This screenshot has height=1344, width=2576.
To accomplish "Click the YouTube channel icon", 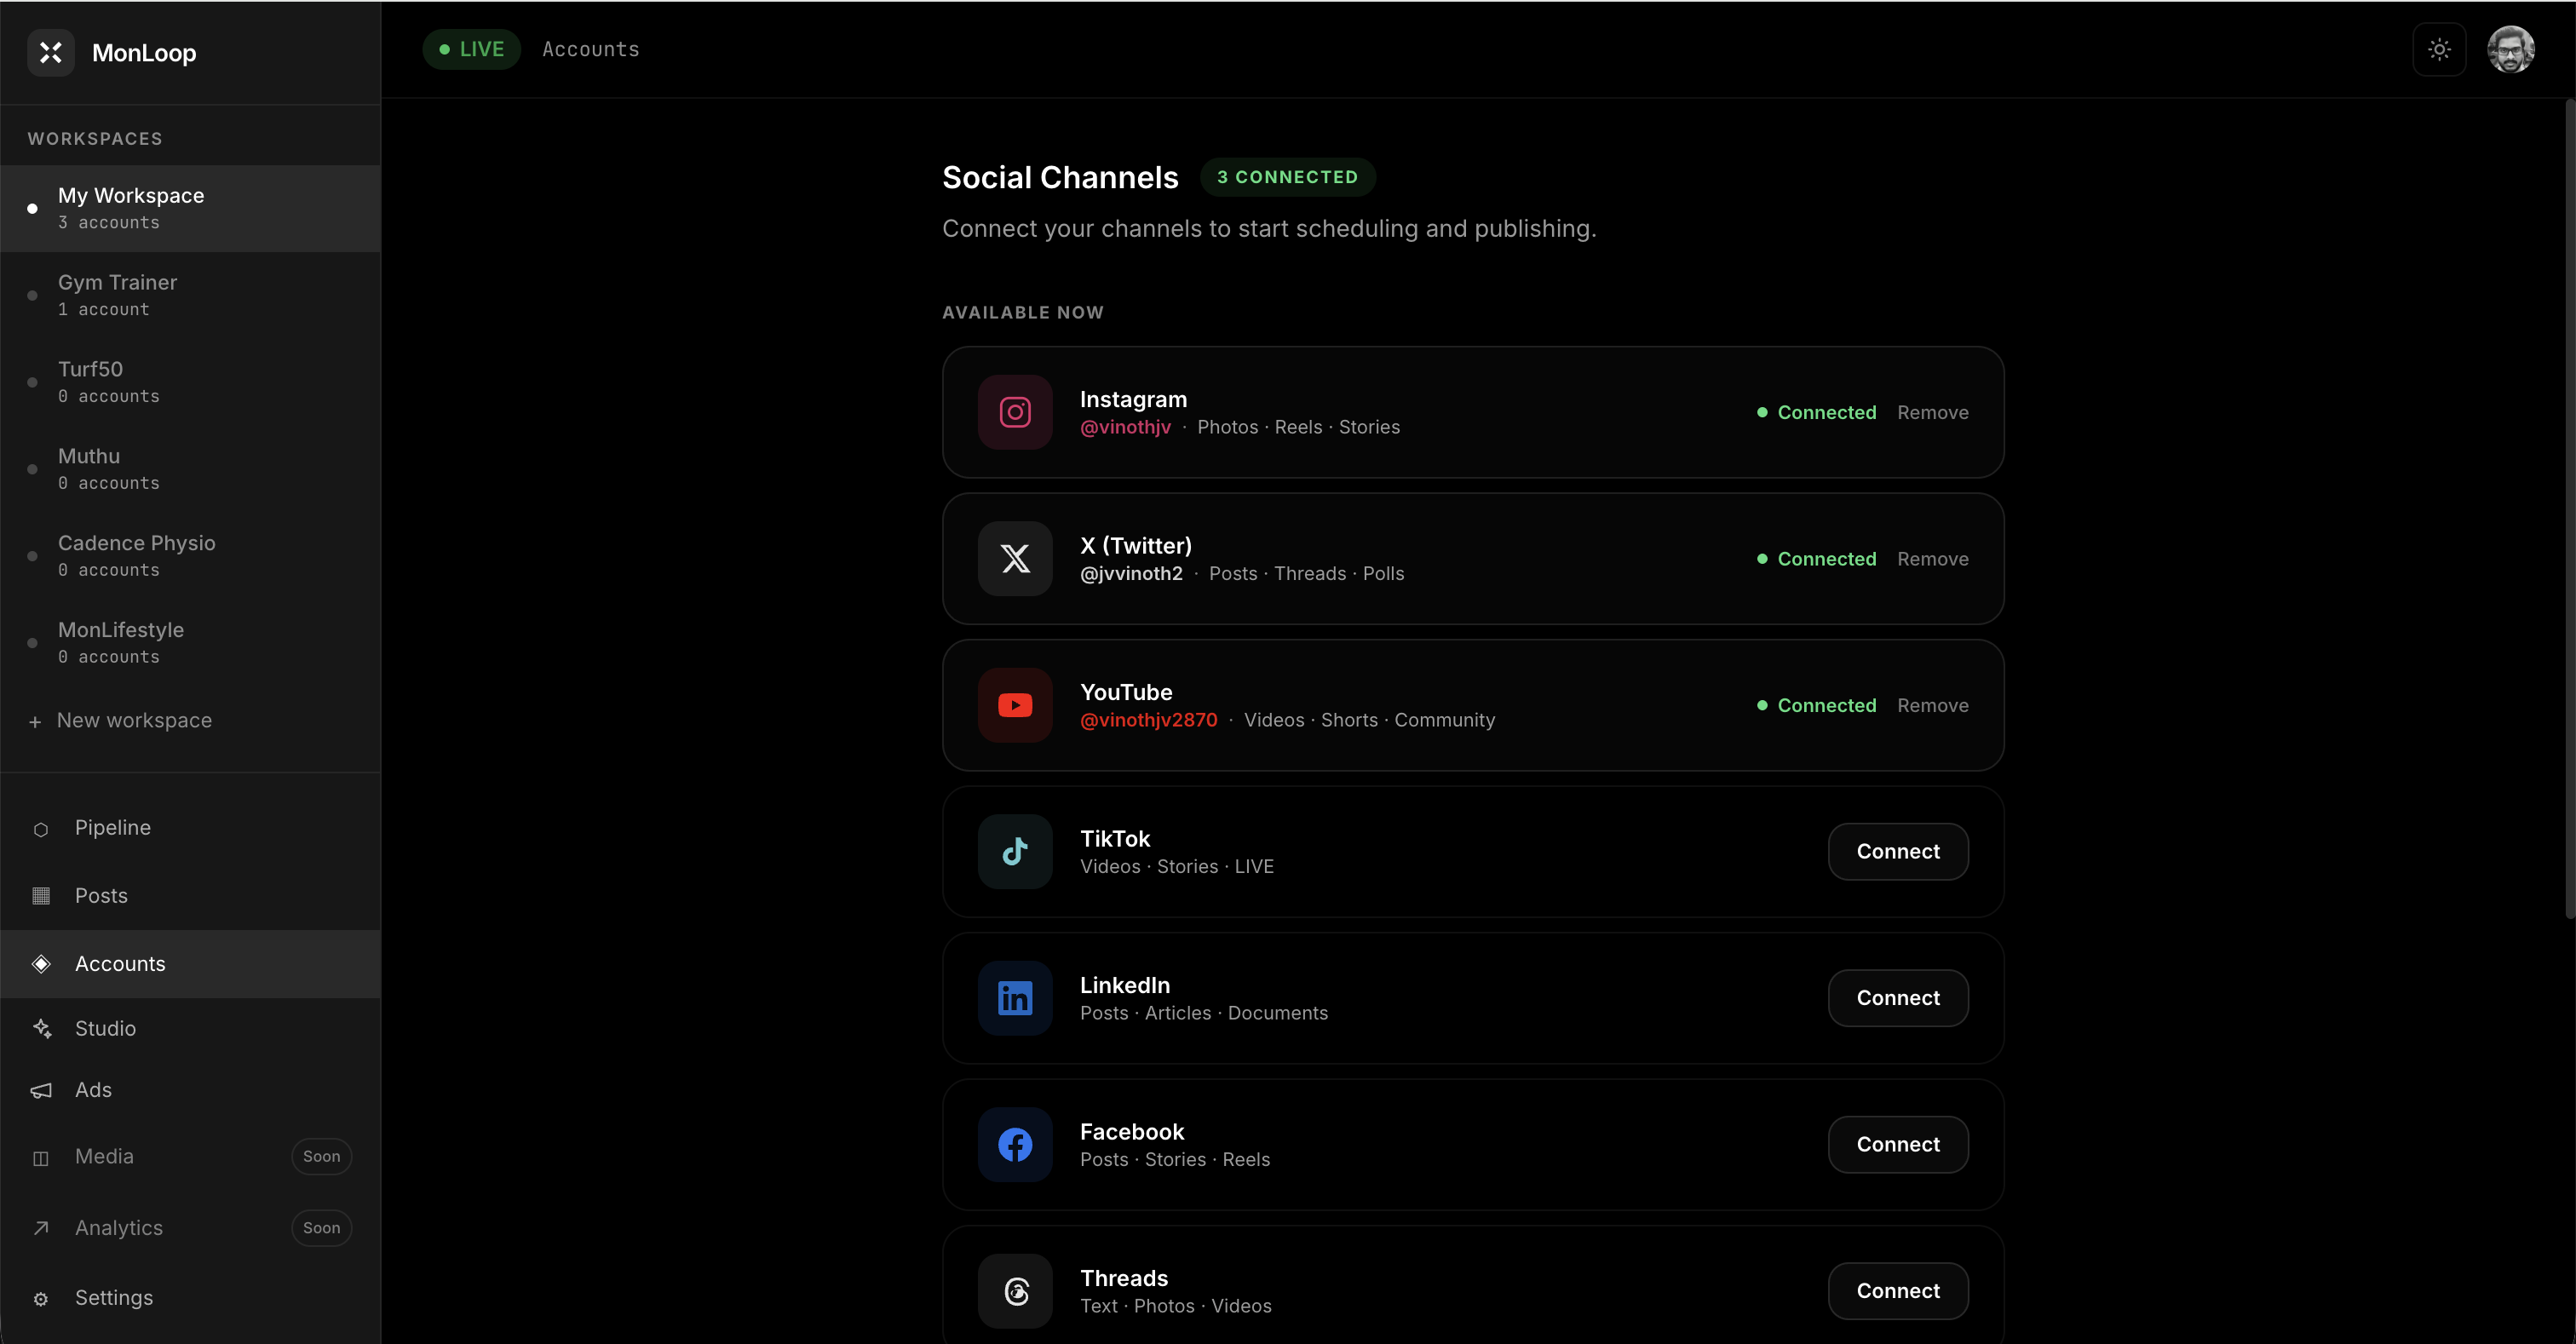I will (x=1015, y=705).
